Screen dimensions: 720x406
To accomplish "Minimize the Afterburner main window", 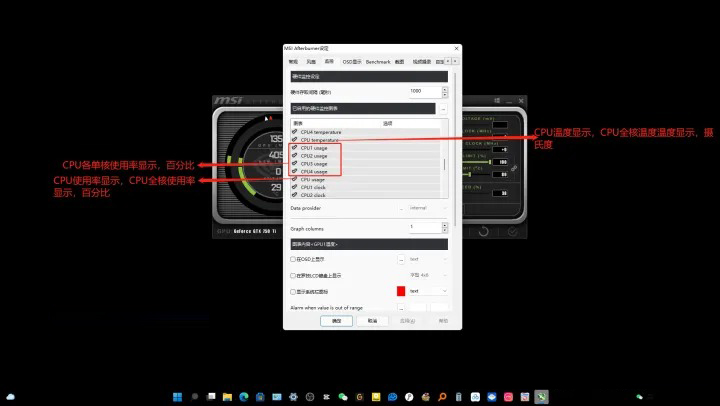I will tap(509, 101).
